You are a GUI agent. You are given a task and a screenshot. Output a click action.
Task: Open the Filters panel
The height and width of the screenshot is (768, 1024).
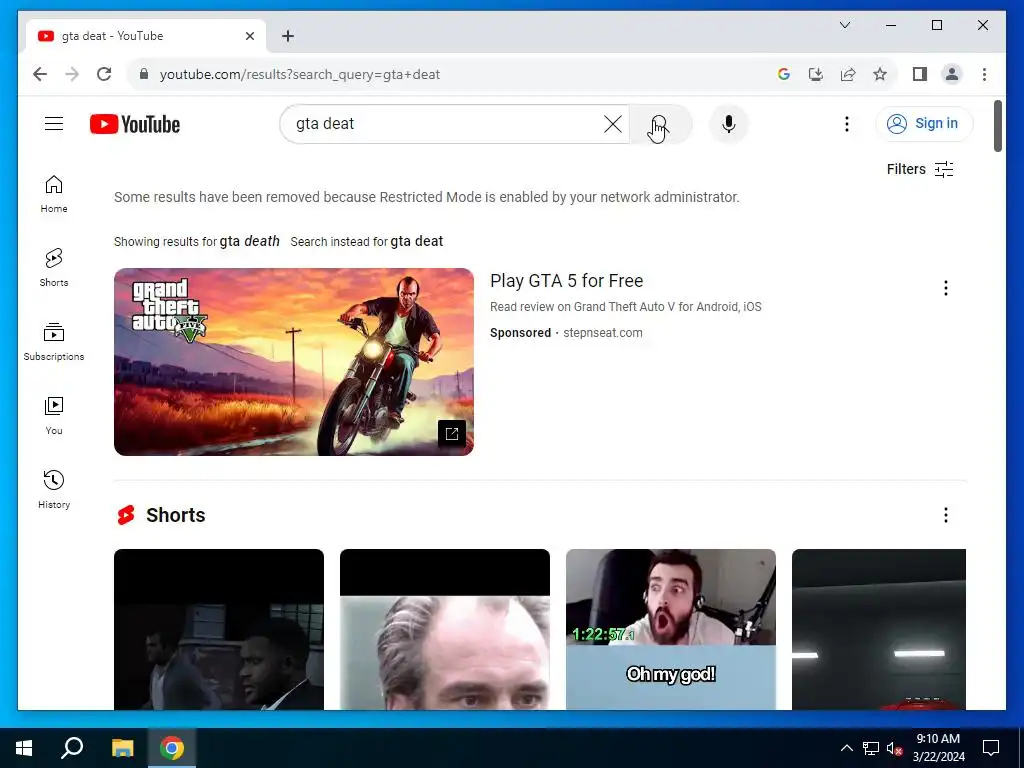point(920,169)
